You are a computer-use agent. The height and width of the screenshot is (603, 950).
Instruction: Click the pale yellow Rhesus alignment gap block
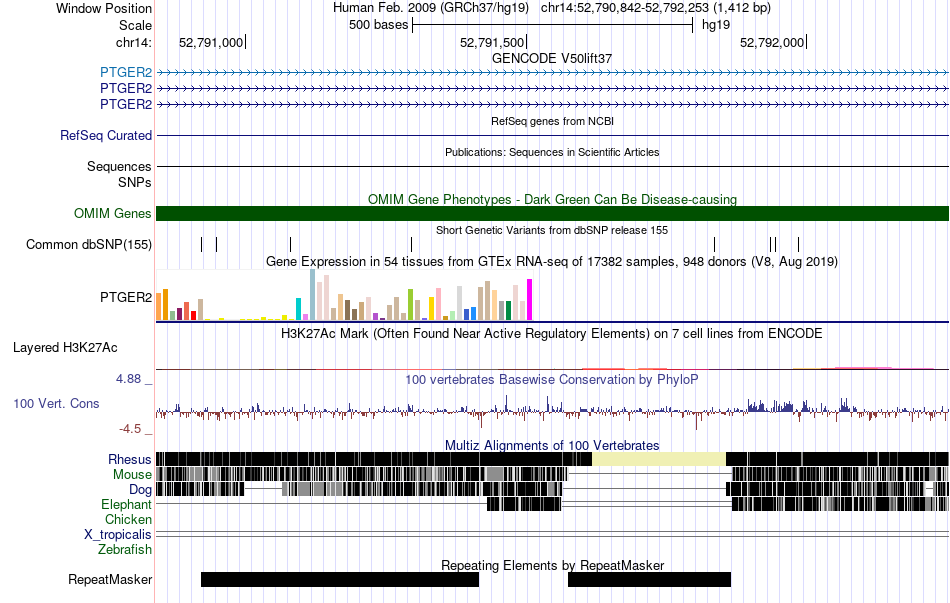pyautogui.click(x=659, y=459)
